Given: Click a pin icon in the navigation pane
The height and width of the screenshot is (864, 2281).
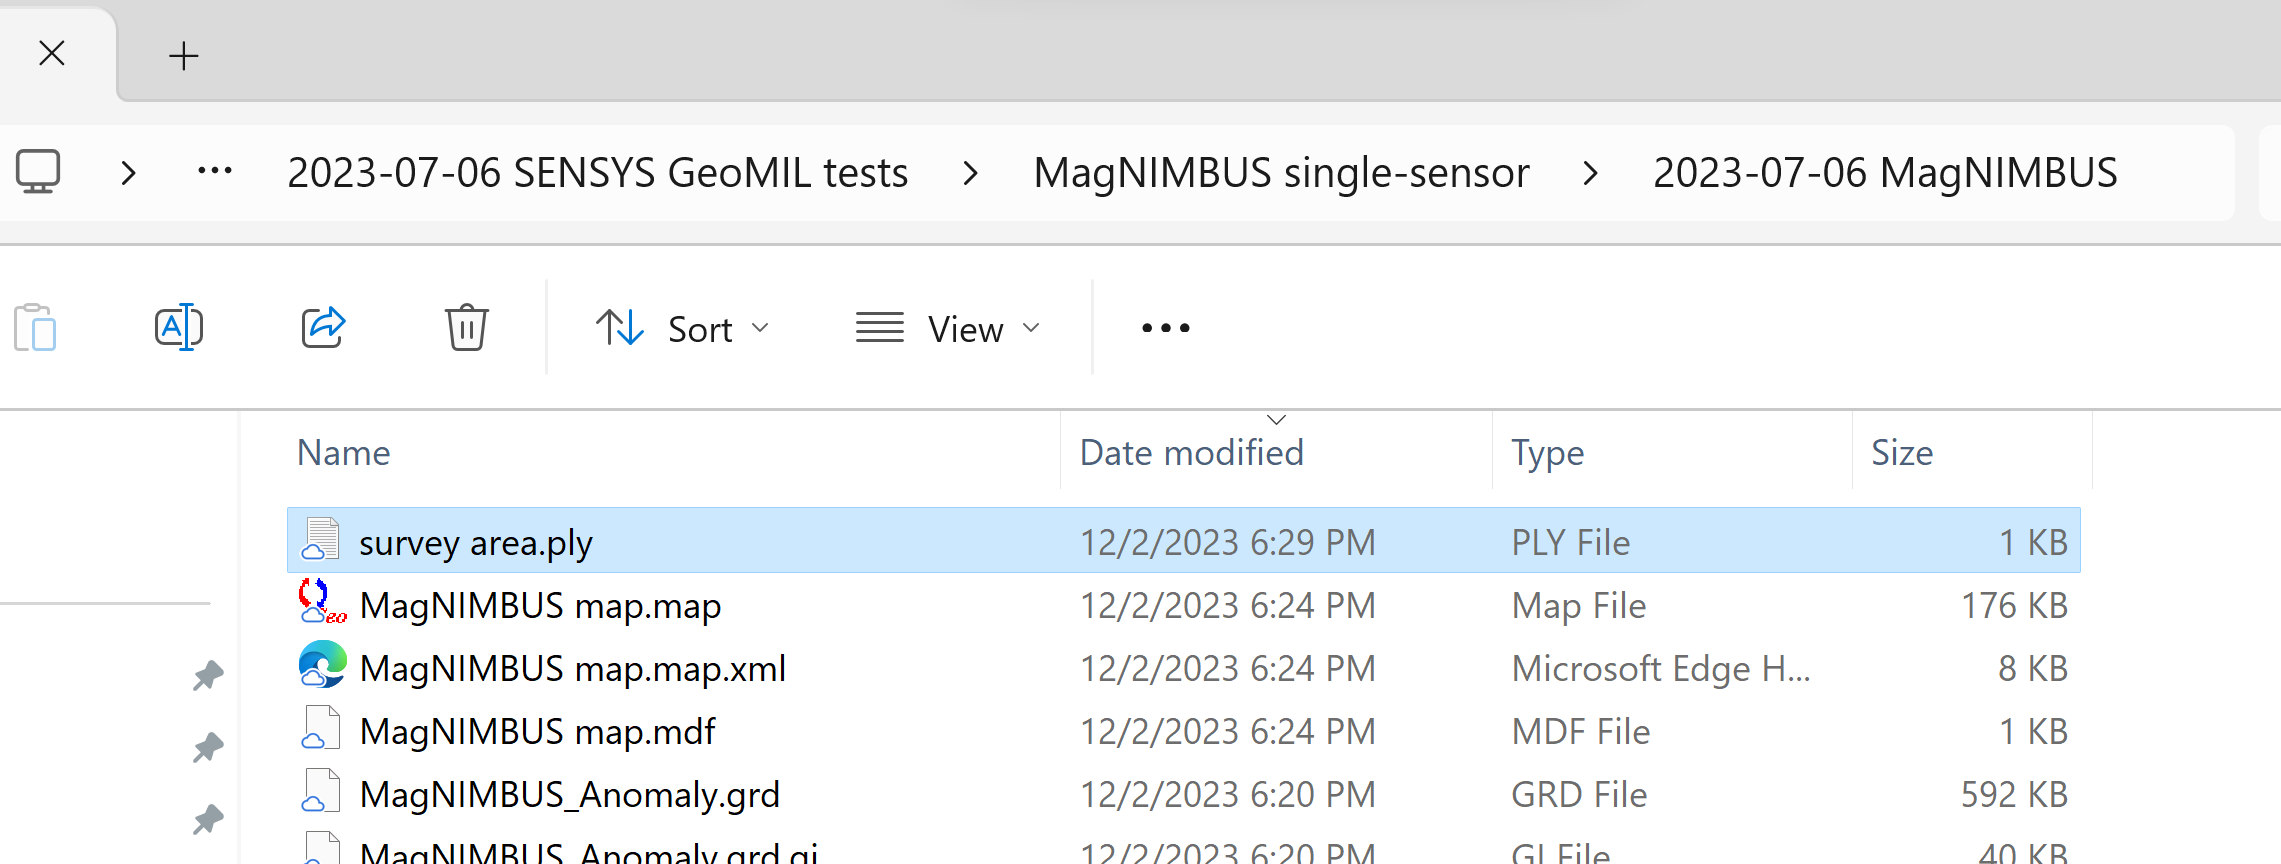Looking at the screenshot, I should 207,676.
